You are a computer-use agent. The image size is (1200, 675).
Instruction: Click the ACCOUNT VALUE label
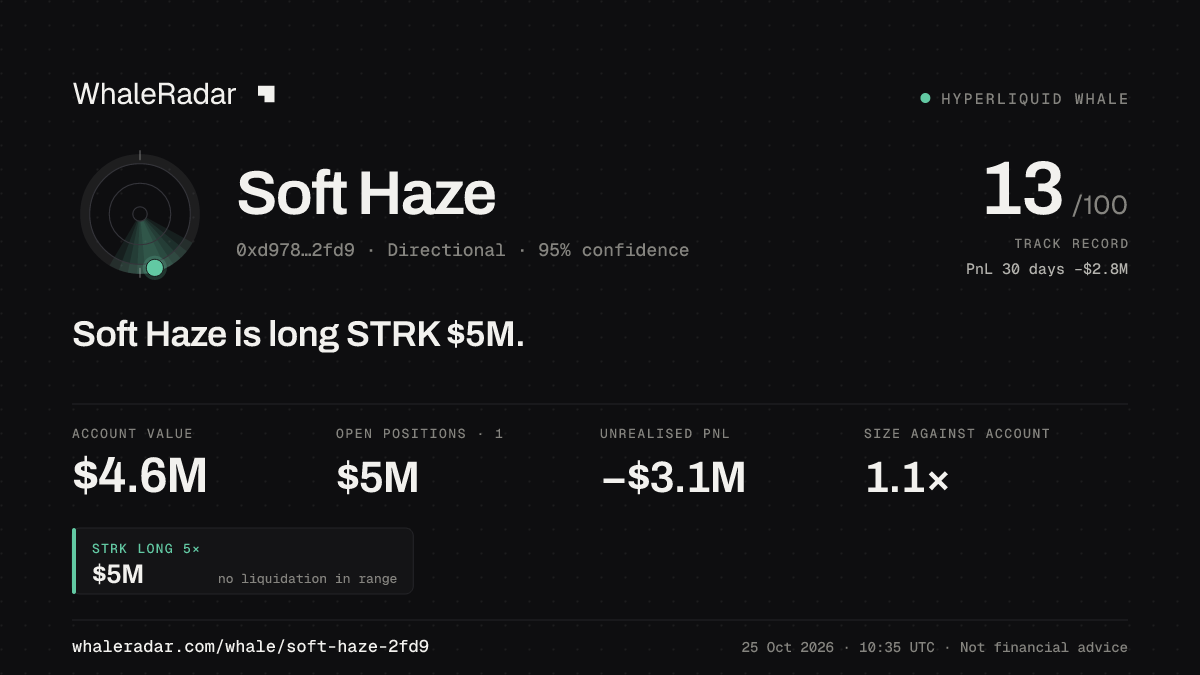(x=132, y=434)
